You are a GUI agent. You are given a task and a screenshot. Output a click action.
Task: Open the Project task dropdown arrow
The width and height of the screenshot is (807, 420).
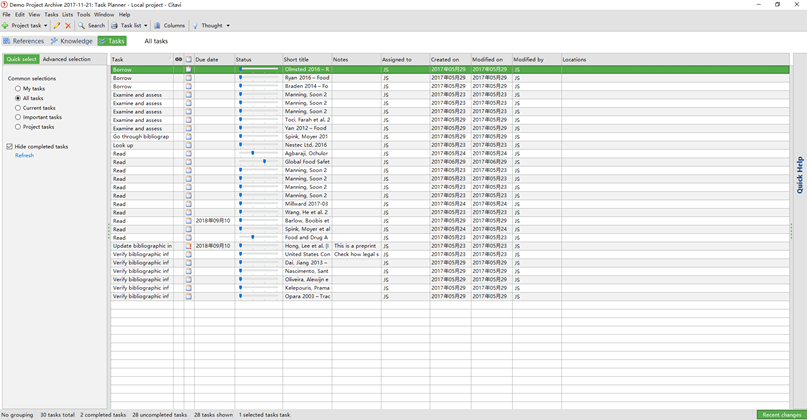[x=45, y=25]
